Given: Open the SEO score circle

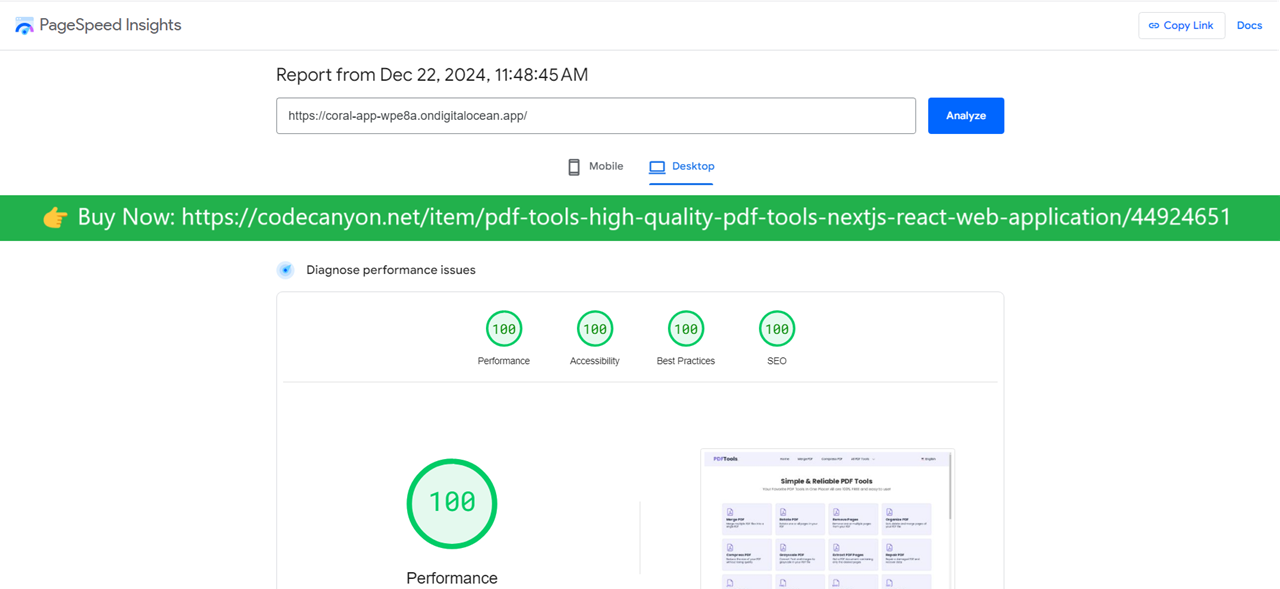Looking at the screenshot, I should click(x=777, y=328).
